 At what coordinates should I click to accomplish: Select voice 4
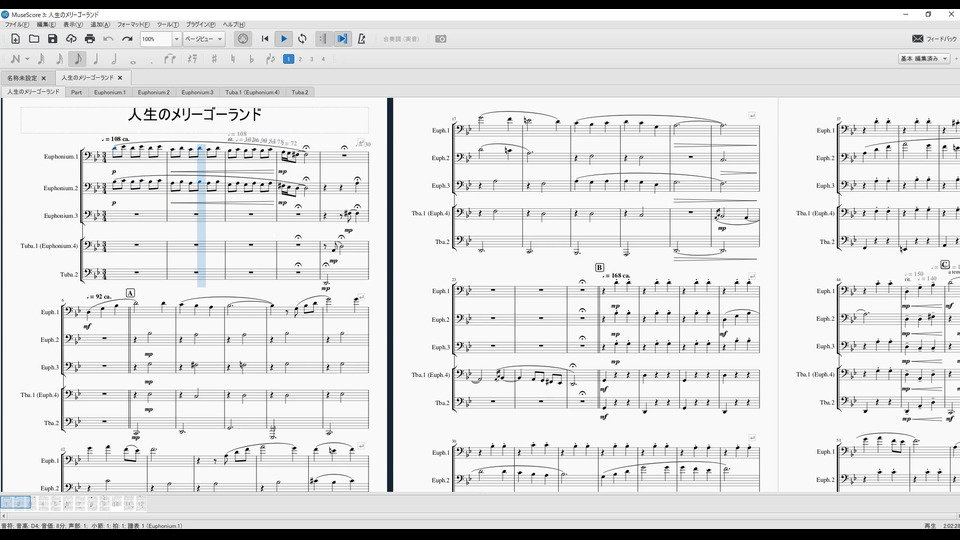323,59
